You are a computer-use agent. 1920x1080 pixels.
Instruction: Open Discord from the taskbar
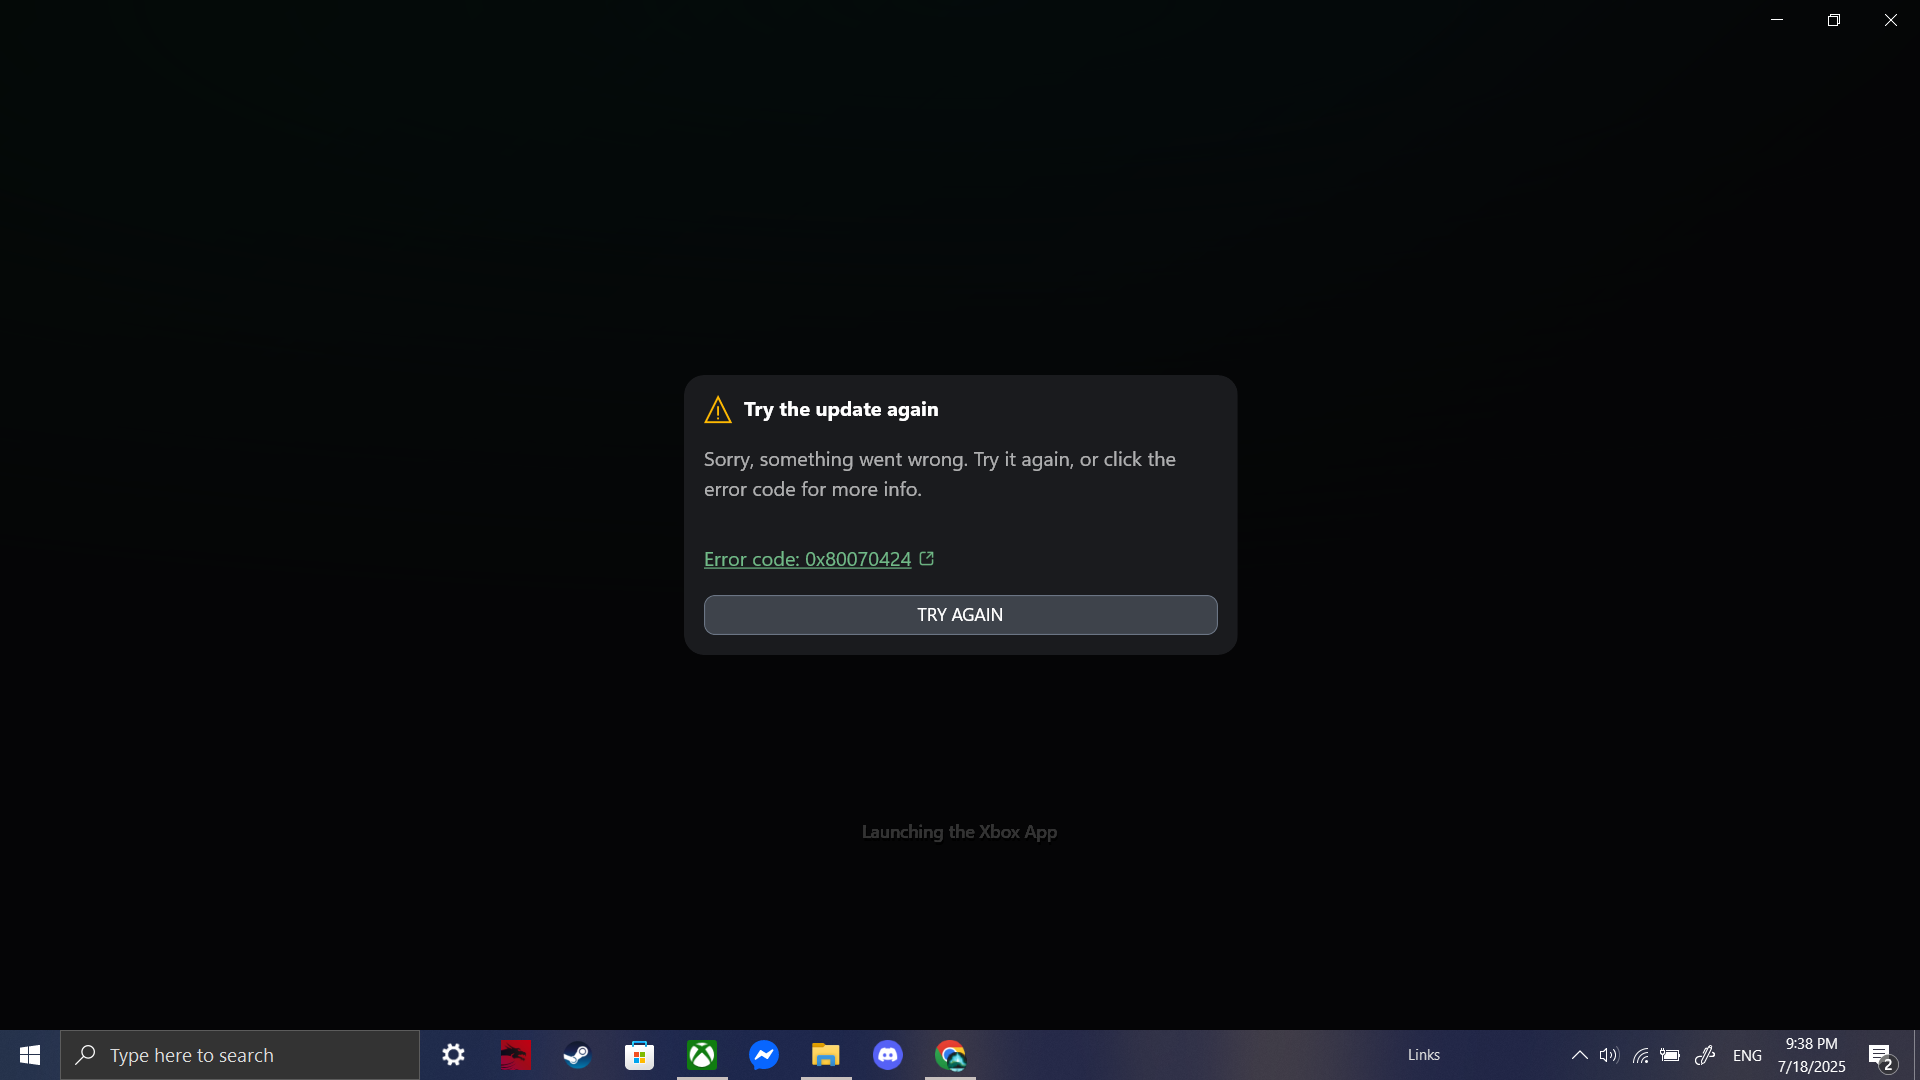(x=888, y=1055)
